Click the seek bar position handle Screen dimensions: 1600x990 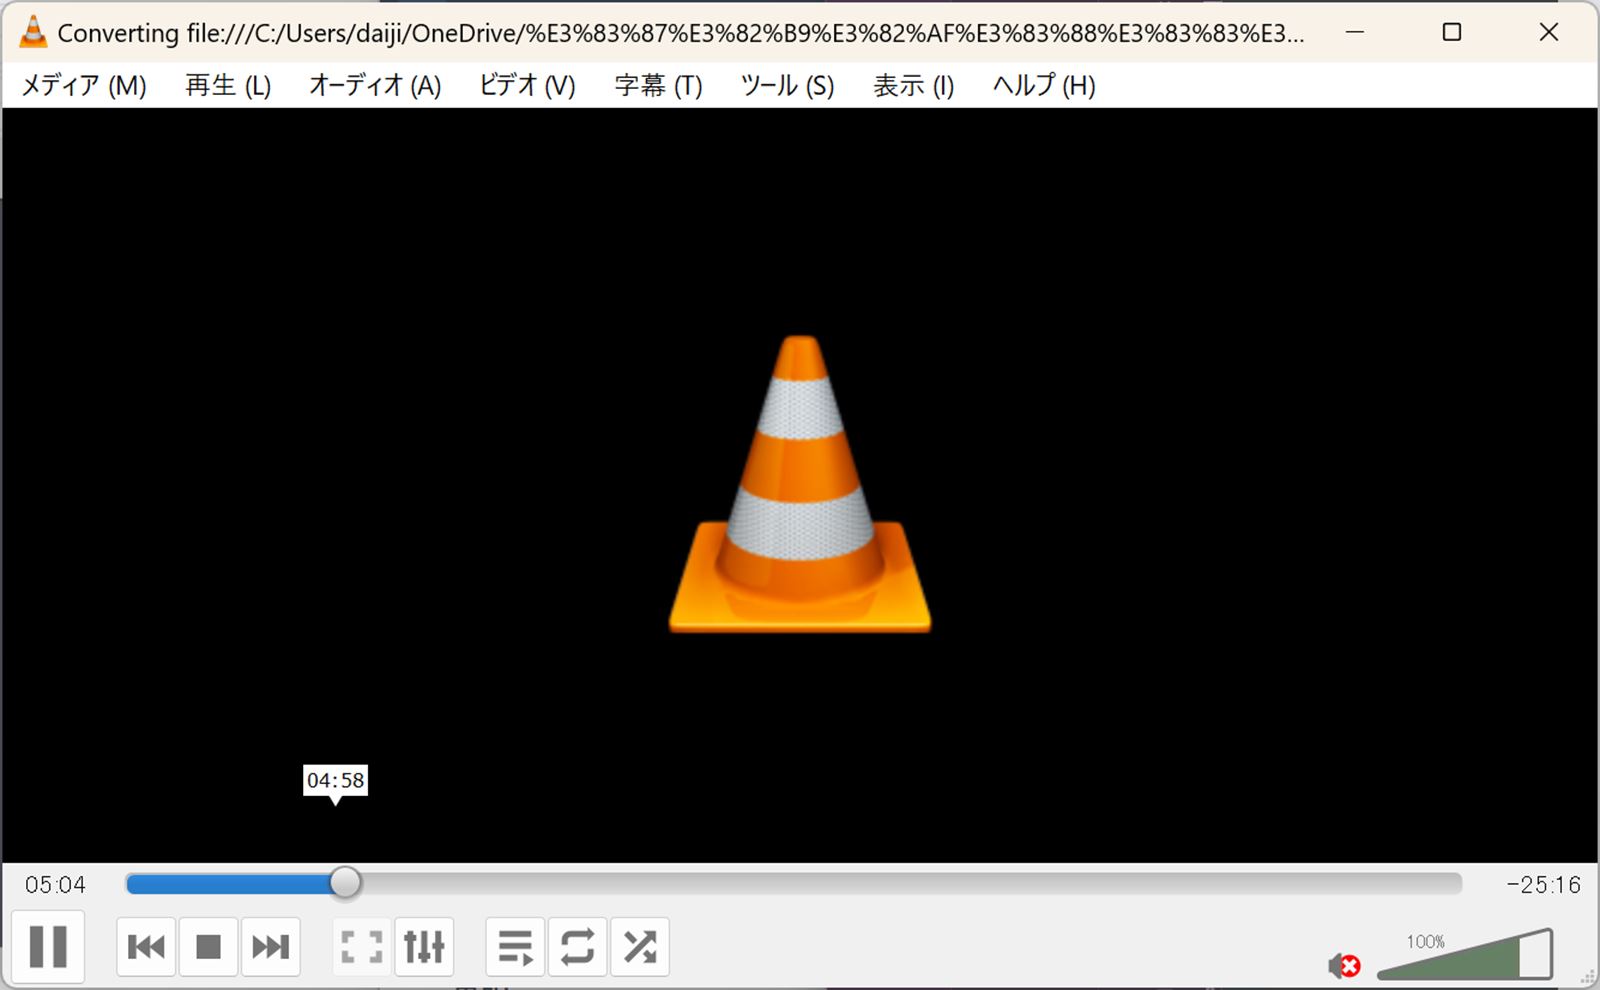[x=345, y=883]
